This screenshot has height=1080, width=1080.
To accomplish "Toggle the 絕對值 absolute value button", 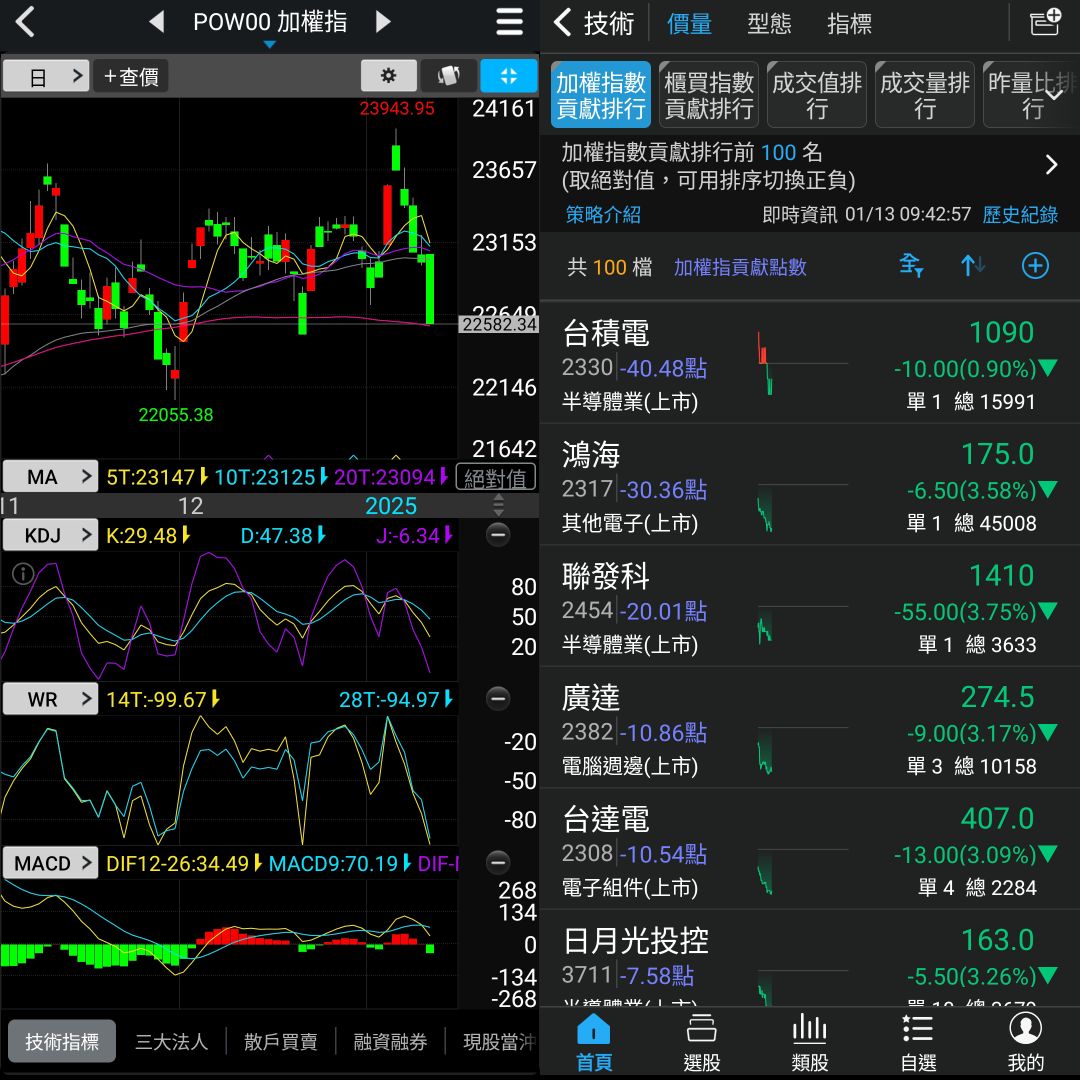I will 496,478.
